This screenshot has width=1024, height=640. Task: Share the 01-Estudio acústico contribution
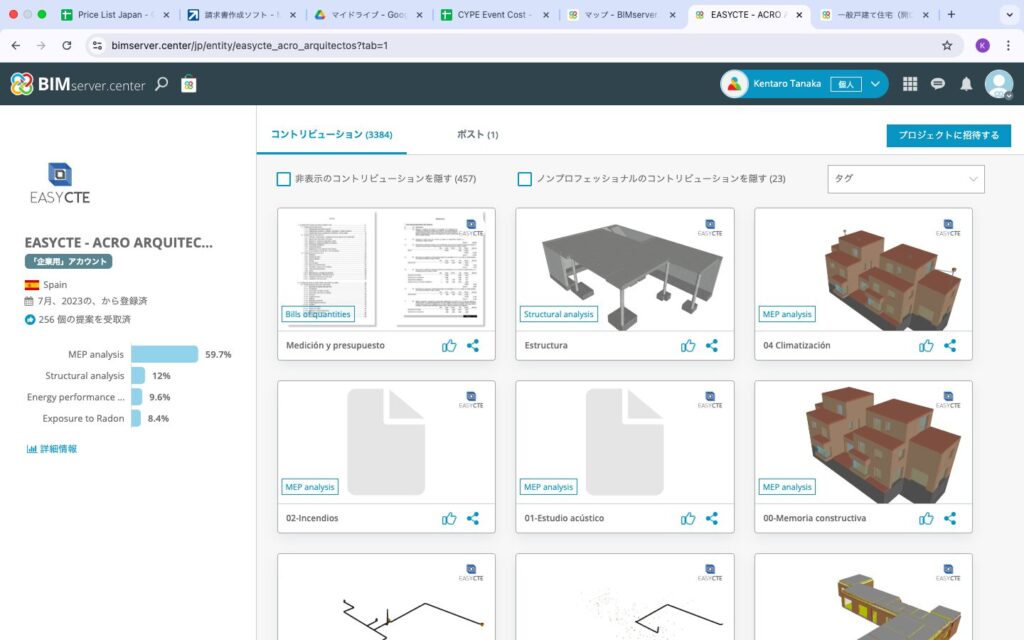click(x=712, y=519)
